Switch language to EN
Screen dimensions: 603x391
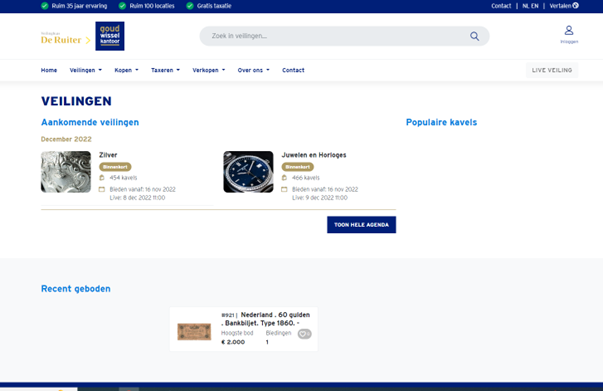(x=535, y=6)
